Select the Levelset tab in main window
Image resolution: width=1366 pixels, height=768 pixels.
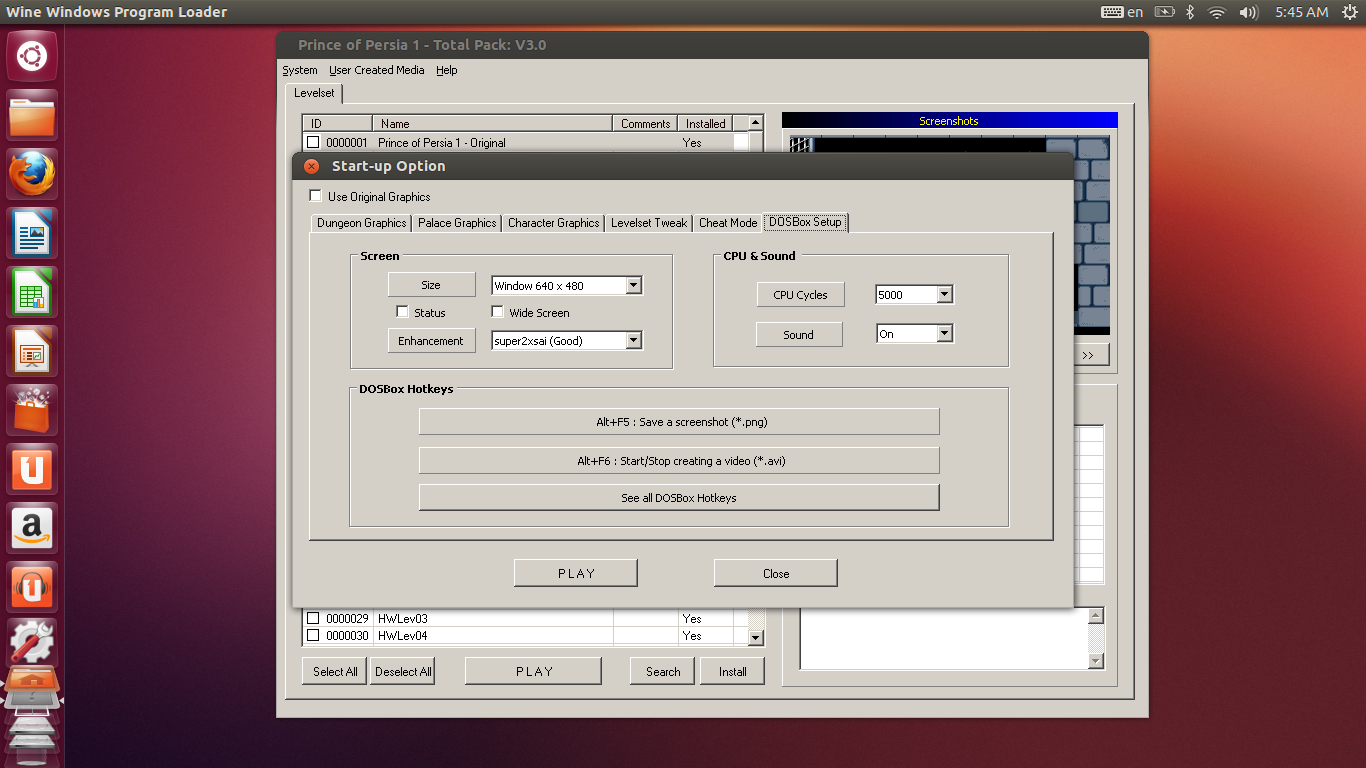[x=315, y=93]
